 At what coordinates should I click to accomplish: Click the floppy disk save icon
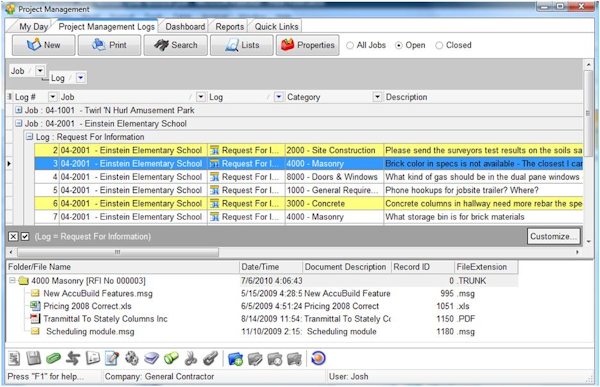click(x=34, y=359)
